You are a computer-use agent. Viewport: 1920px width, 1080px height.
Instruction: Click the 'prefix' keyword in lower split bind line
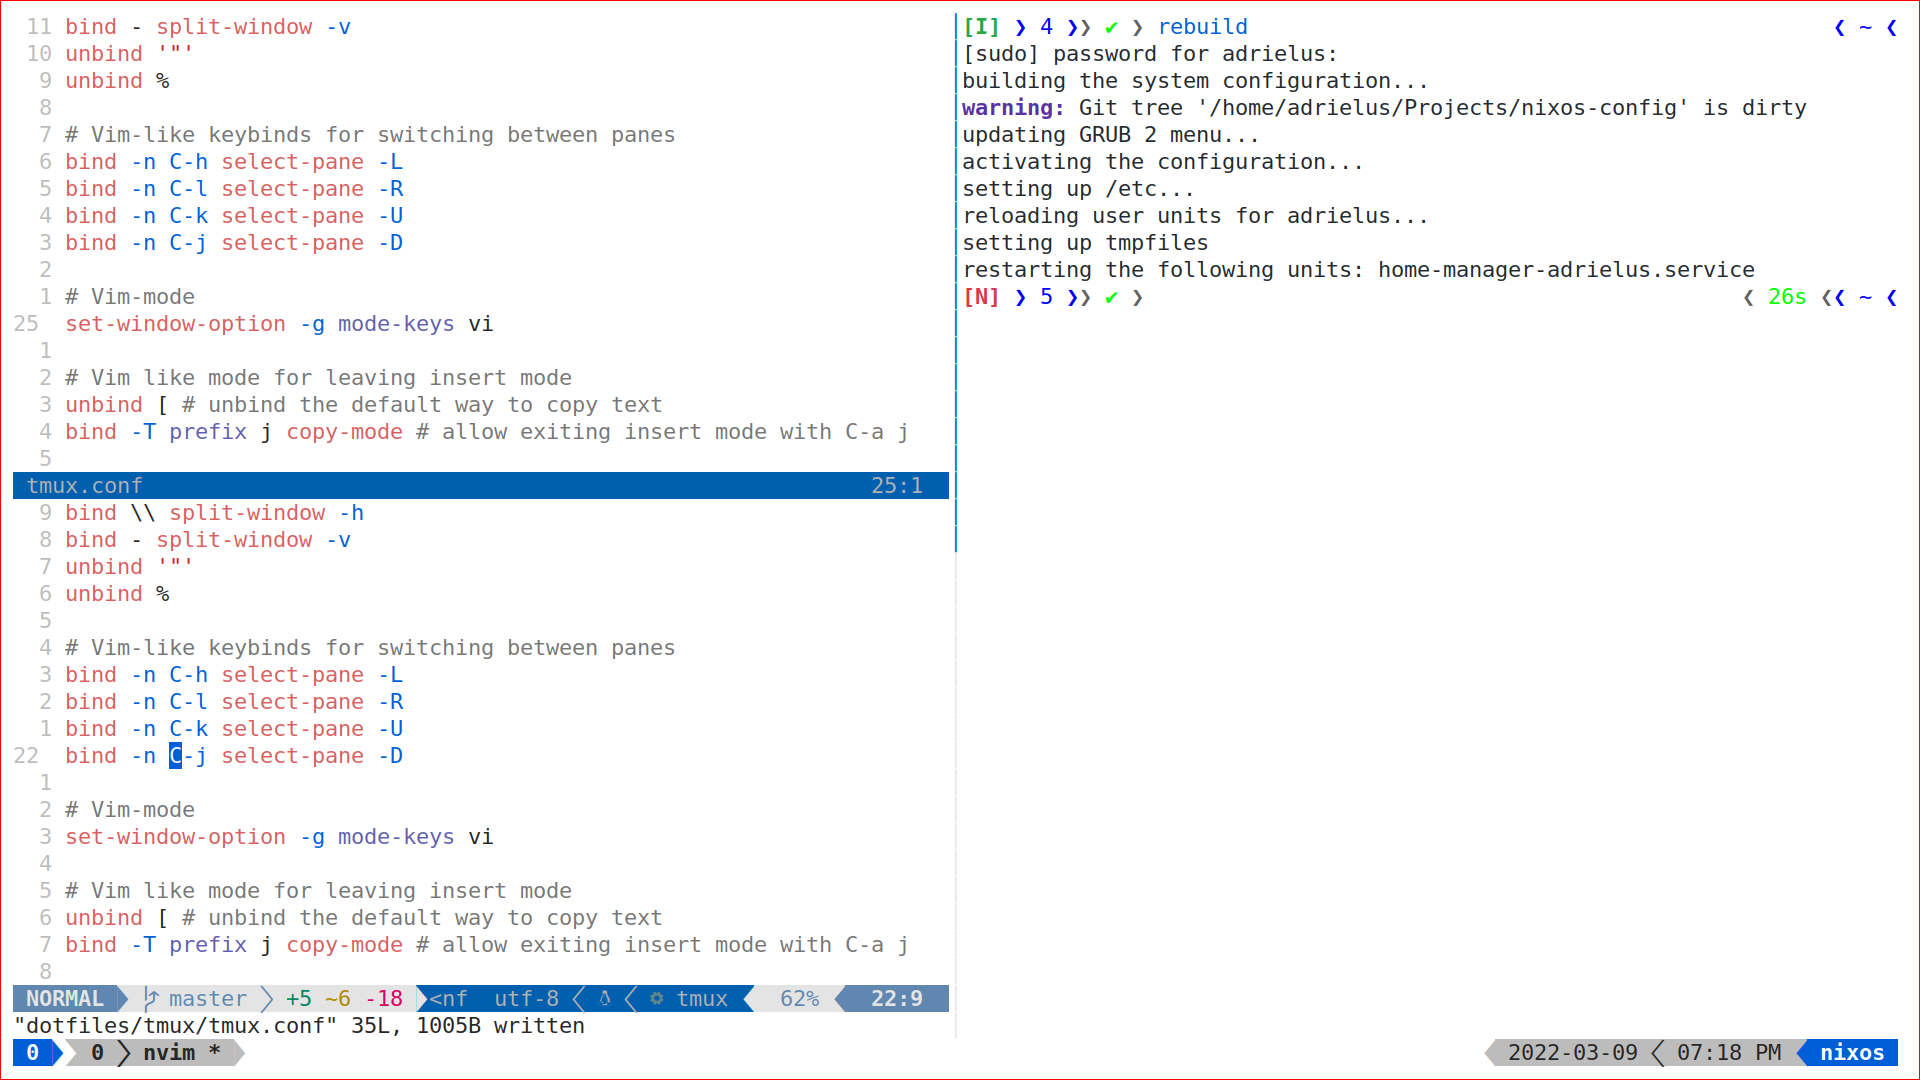coord(207,945)
